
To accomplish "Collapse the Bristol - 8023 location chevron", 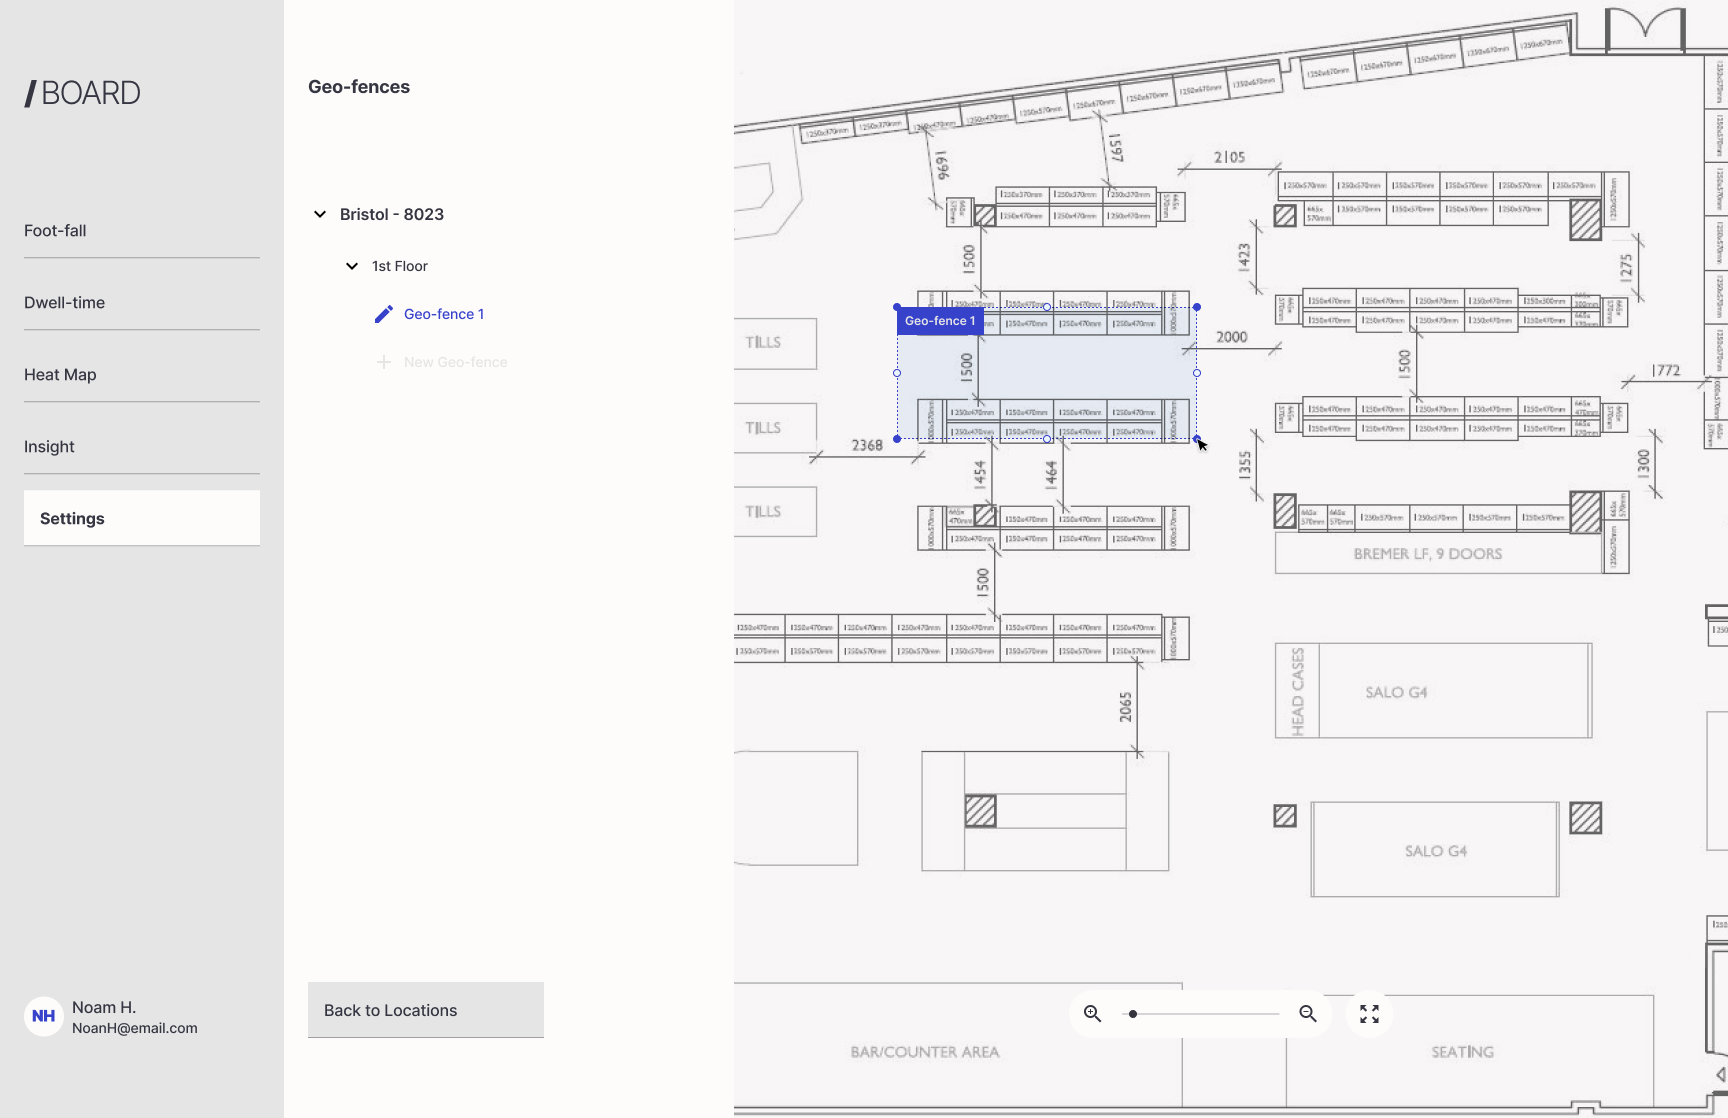I will (320, 214).
